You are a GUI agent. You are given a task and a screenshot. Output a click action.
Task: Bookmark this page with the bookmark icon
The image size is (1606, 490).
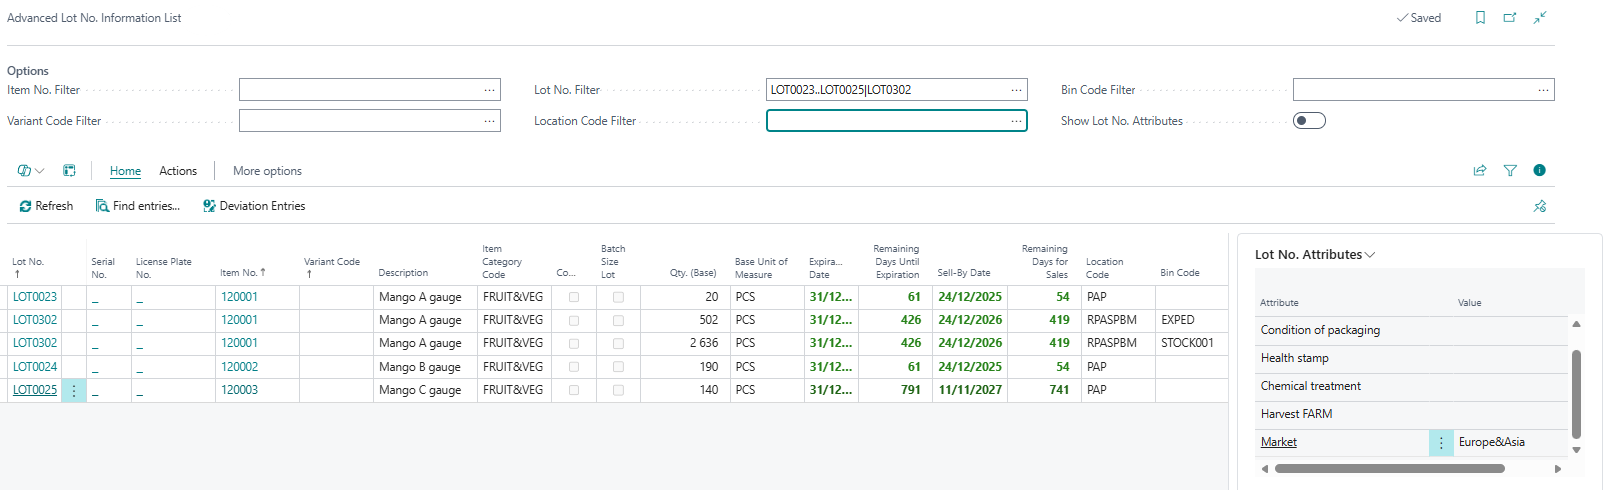coord(1480,18)
